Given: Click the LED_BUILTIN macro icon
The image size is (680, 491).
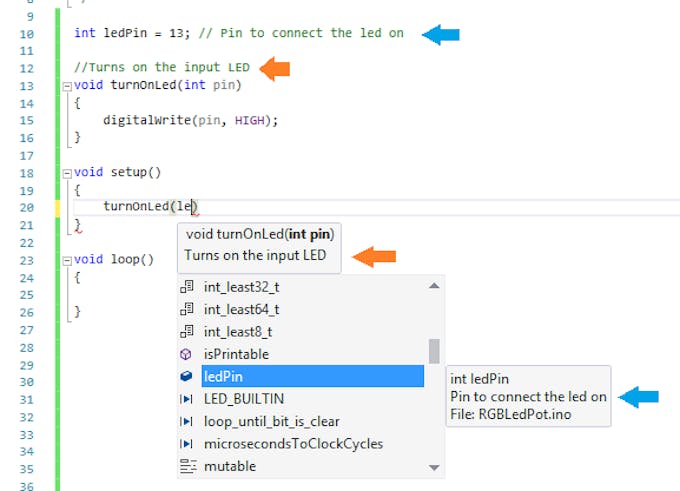Looking at the screenshot, I should pyautogui.click(x=186, y=399).
